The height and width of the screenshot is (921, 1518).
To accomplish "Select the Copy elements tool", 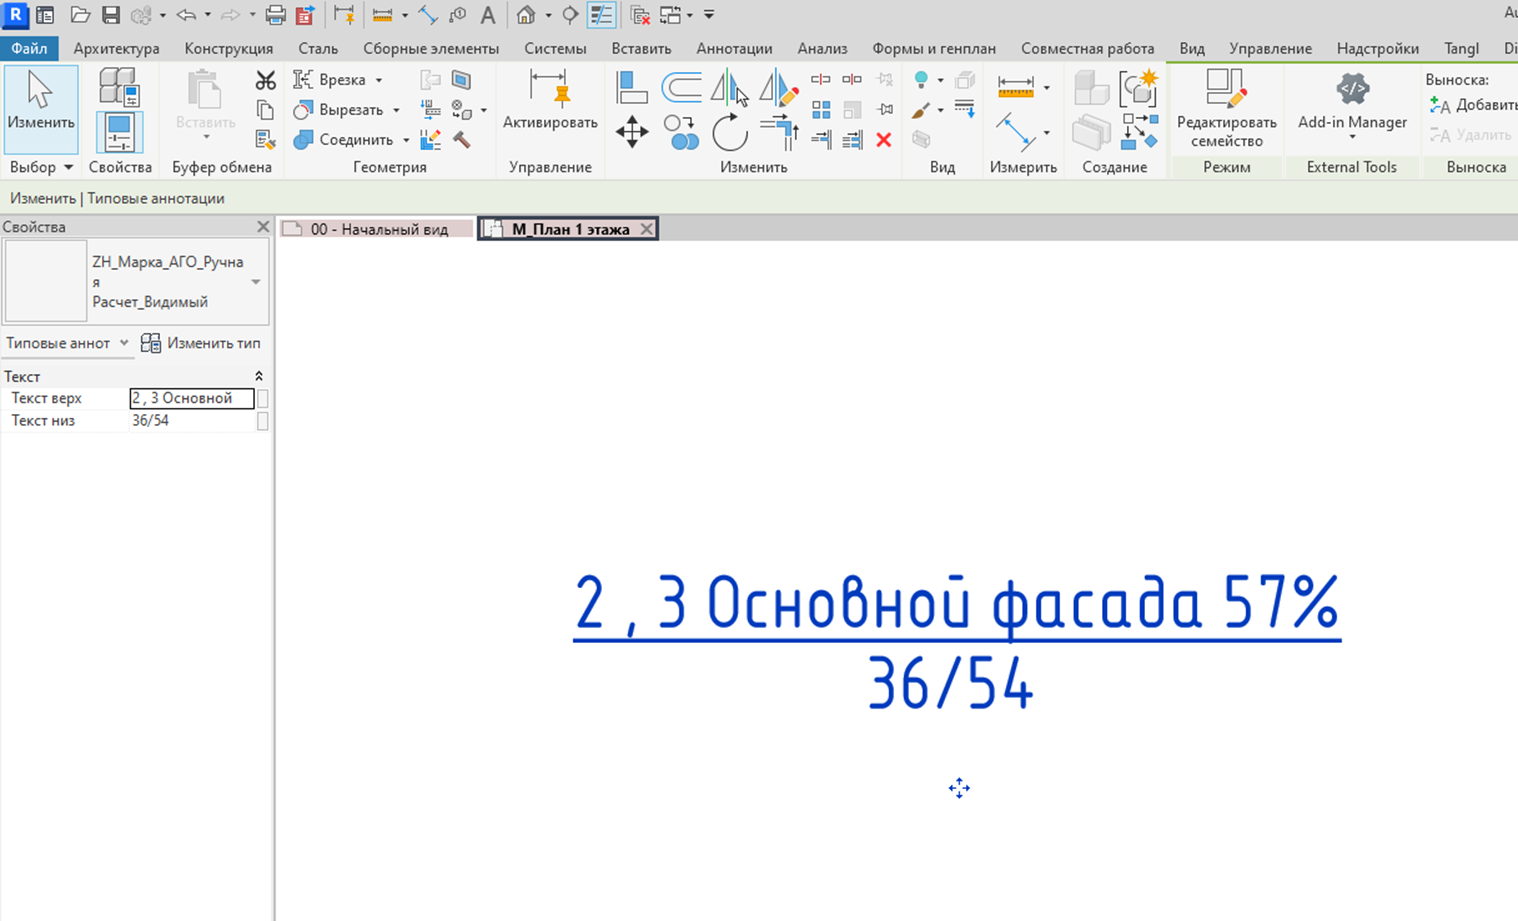I will (x=681, y=132).
